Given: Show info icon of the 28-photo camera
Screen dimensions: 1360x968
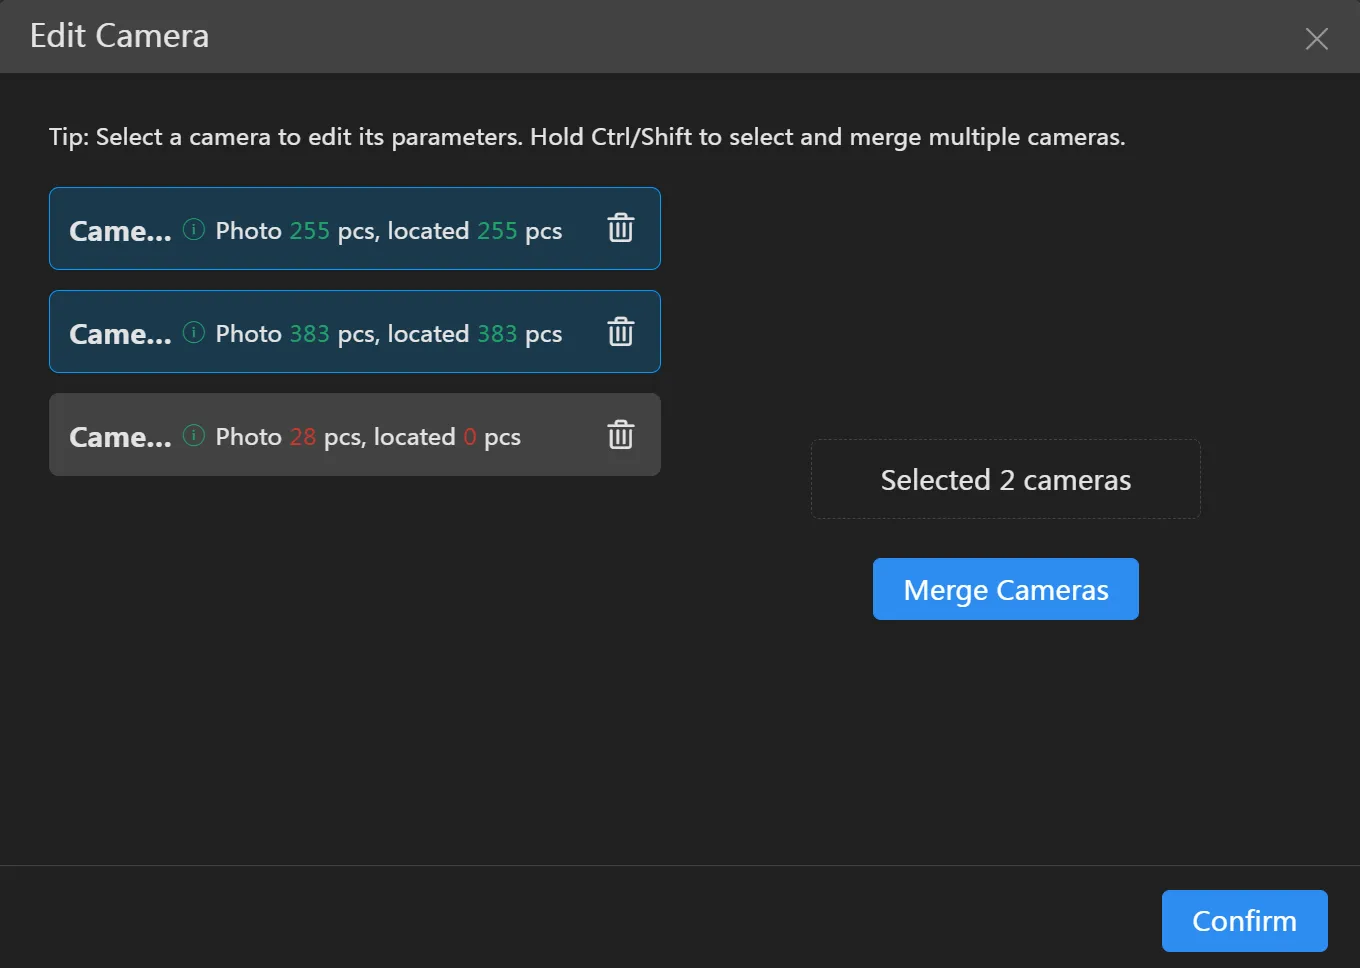Looking at the screenshot, I should tap(194, 436).
